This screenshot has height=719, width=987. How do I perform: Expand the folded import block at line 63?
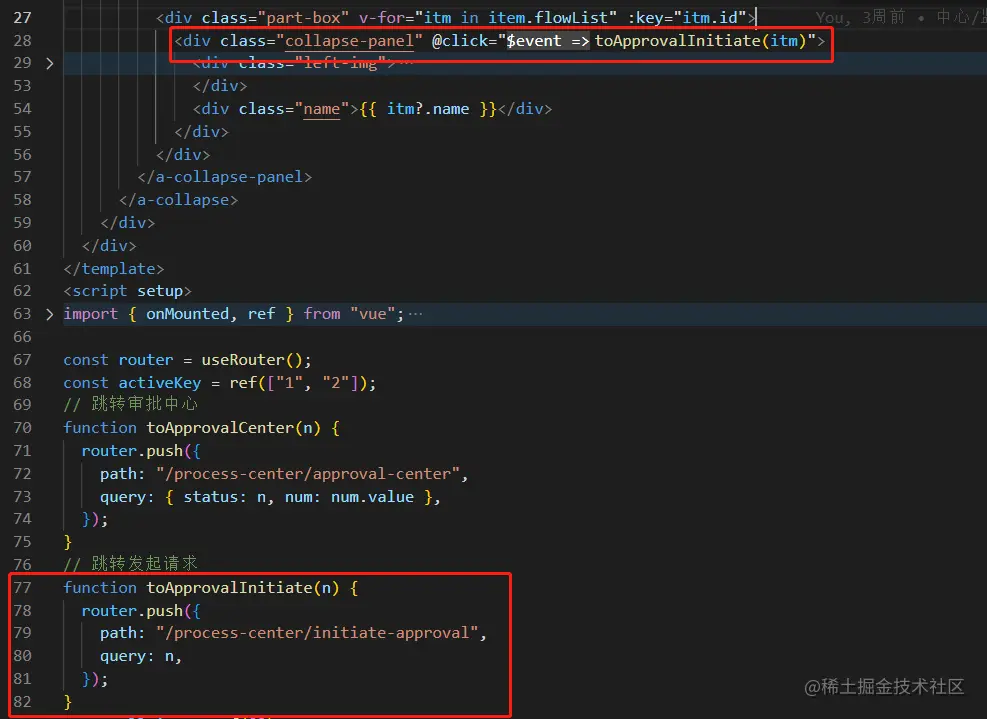pos(50,314)
